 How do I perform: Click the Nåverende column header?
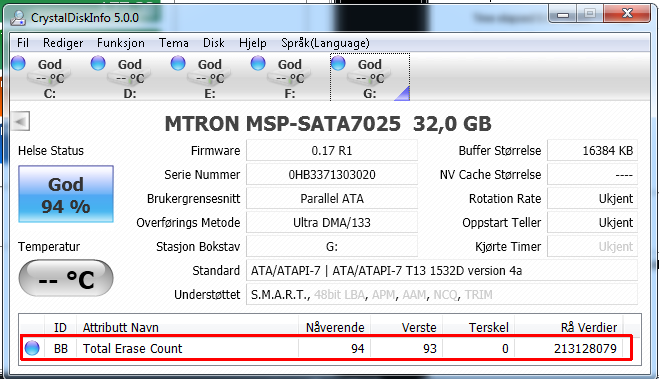click(x=335, y=327)
